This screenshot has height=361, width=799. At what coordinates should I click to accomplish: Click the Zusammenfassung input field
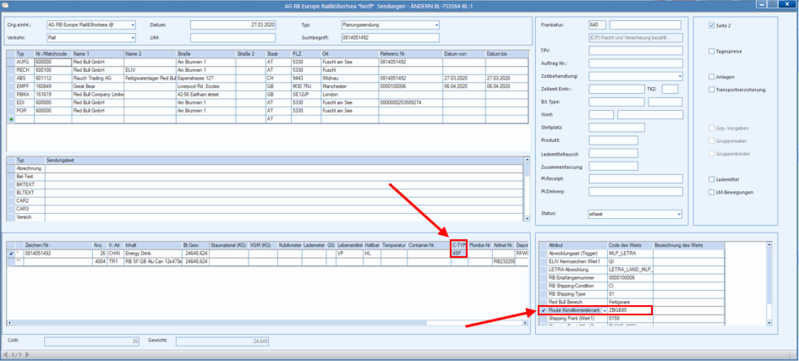pyautogui.click(x=613, y=166)
